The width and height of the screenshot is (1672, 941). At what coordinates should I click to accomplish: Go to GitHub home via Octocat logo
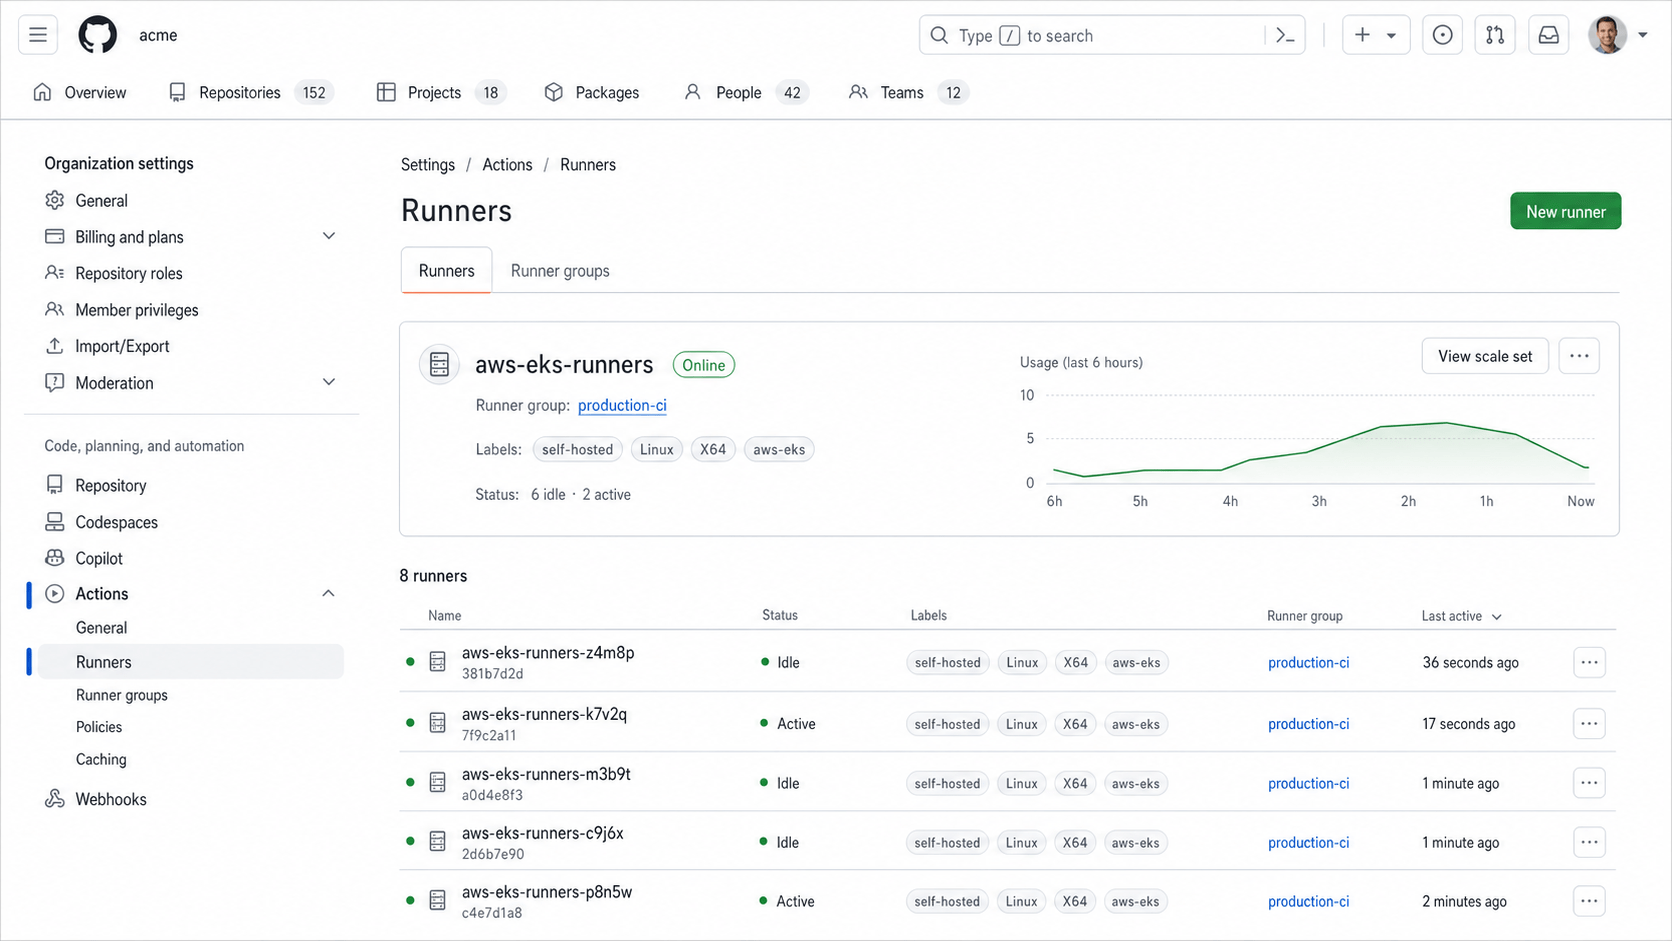point(98,35)
